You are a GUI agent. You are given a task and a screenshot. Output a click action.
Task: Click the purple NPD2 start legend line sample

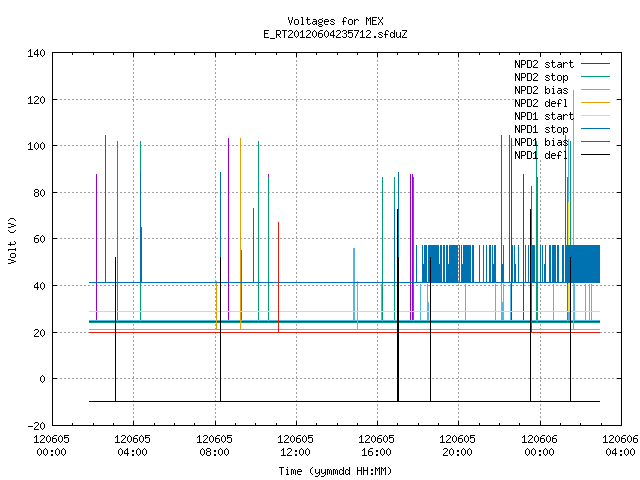coord(595,64)
